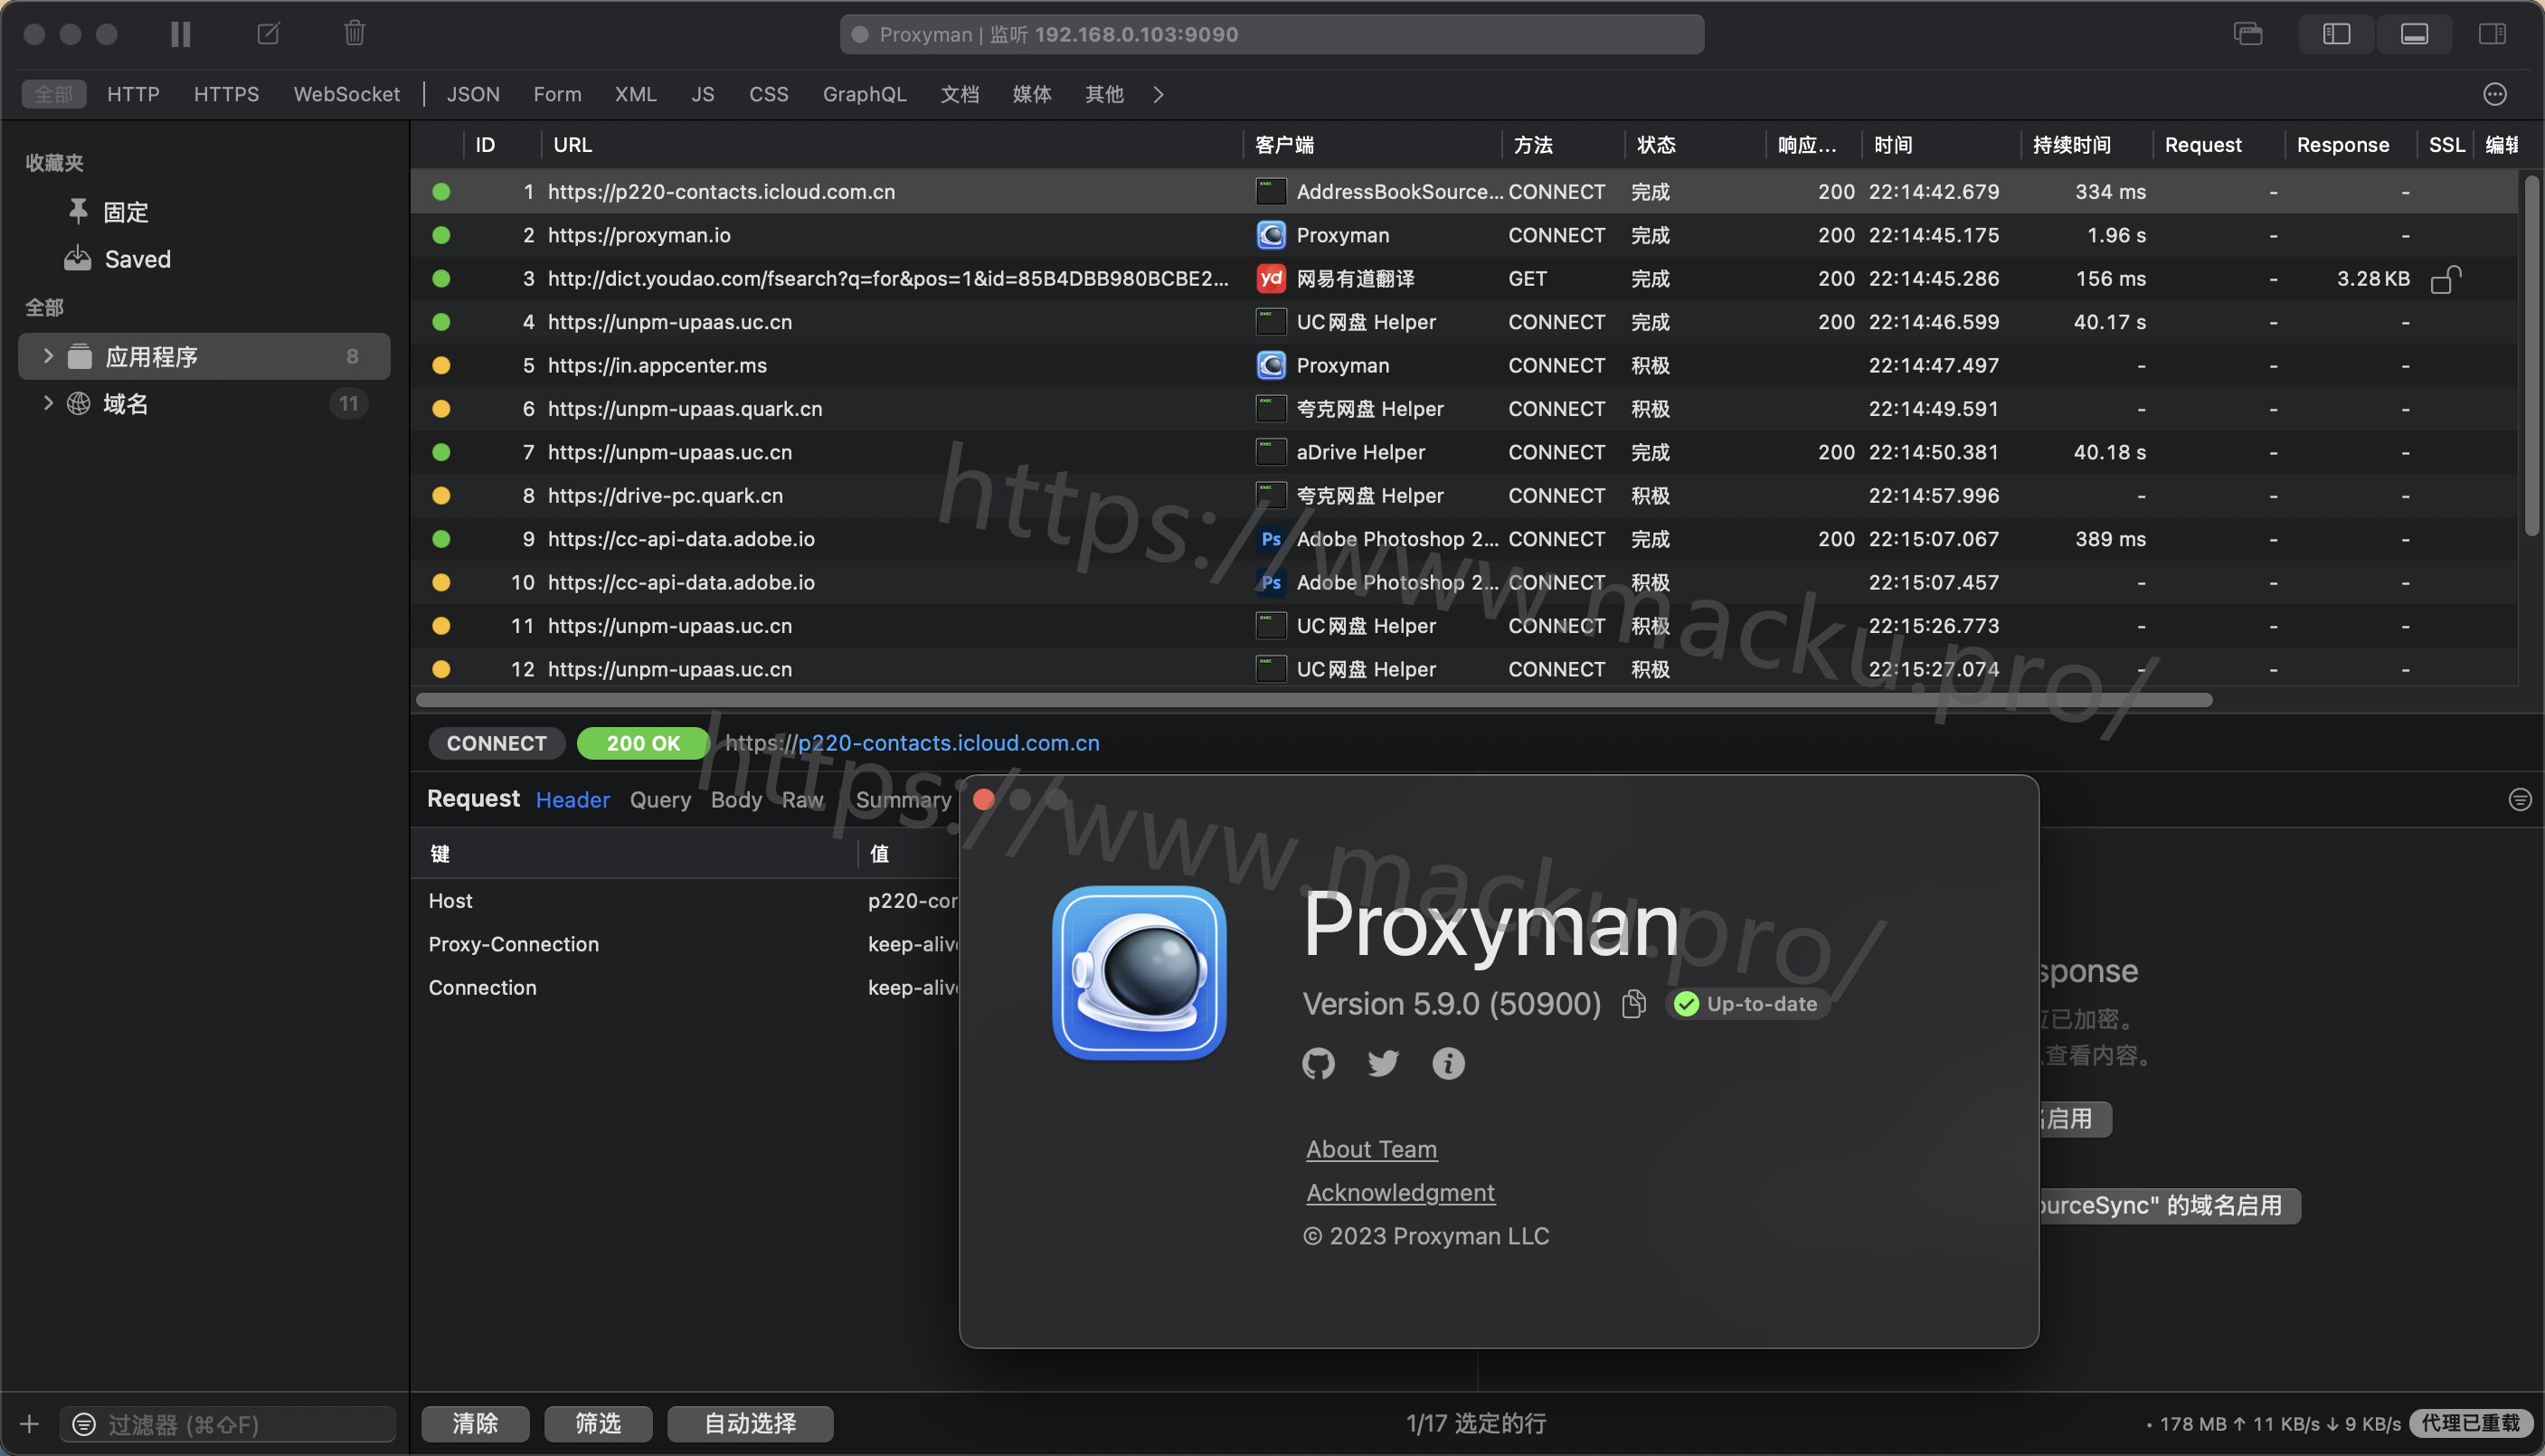The width and height of the screenshot is (2545, 1456).
Task: Click yellow status dot of row 12
Action: (441, 669)
